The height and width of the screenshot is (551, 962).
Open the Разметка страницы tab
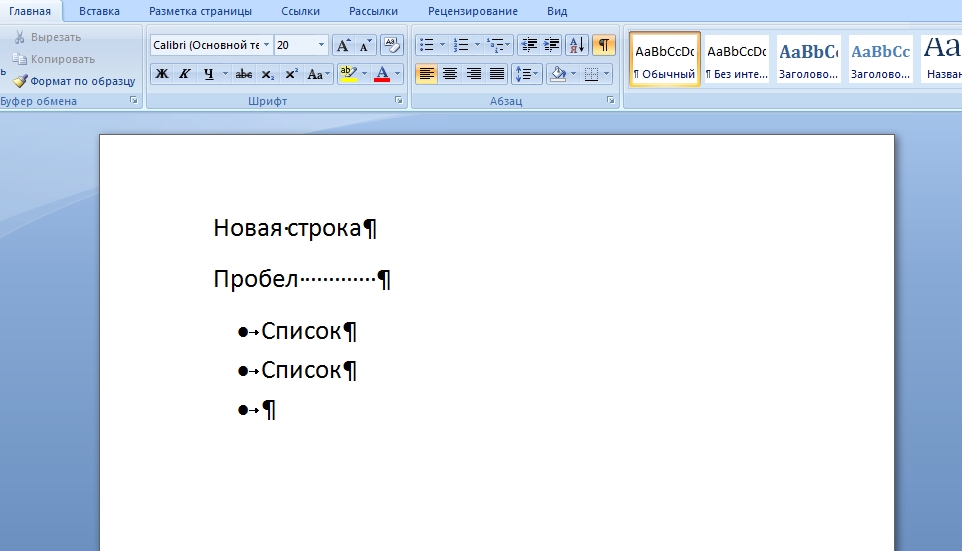(x=201, y=11)
